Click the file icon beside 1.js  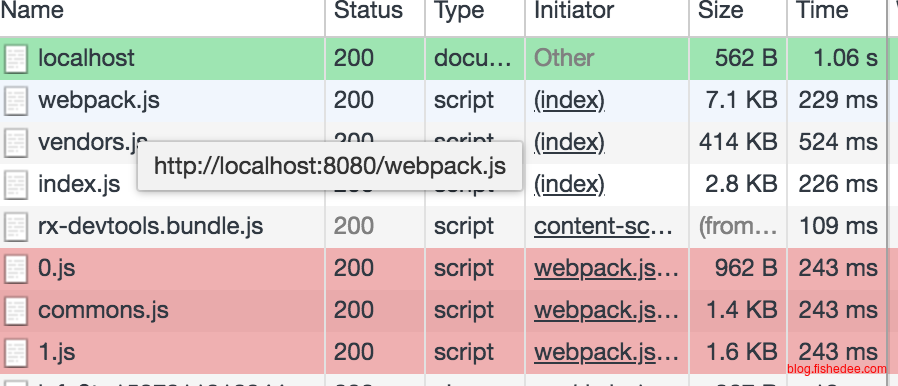click(x=15, y=353)
